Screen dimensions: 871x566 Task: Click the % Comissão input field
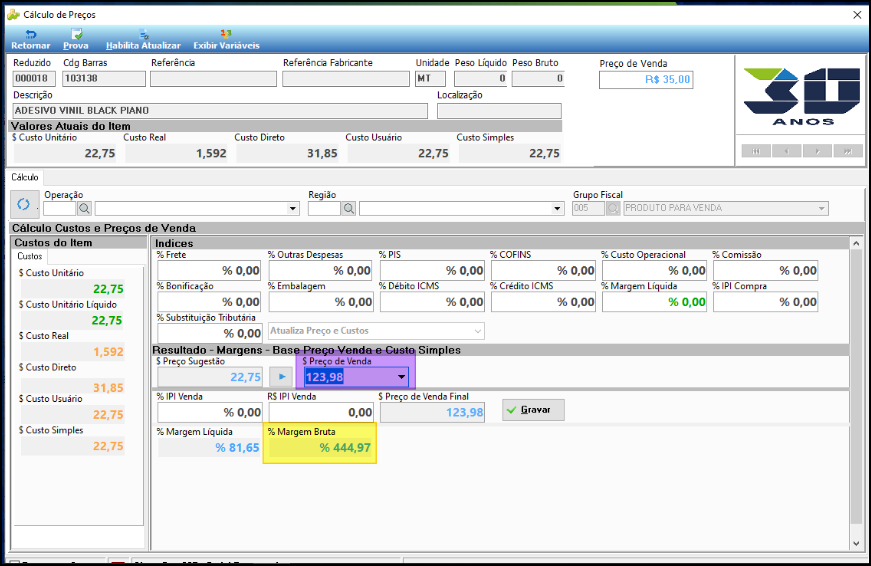(765, 271)
